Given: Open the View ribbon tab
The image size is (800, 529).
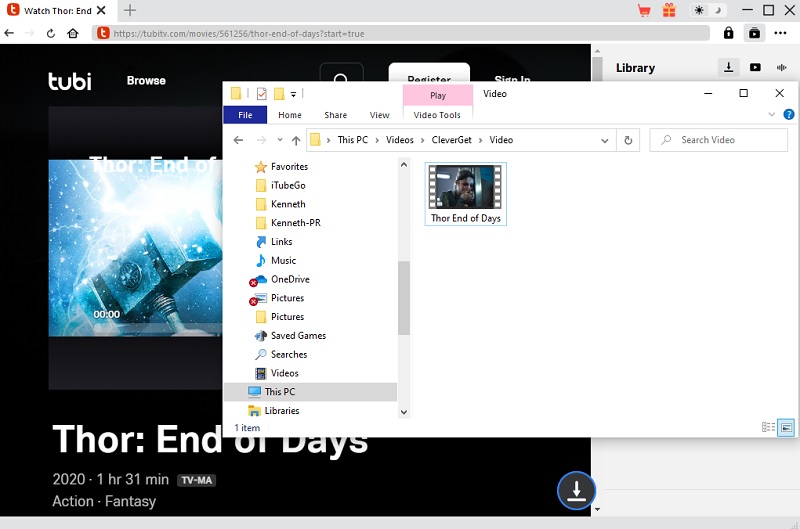Looking at the screenshot, I should click(x=379, y=115).
